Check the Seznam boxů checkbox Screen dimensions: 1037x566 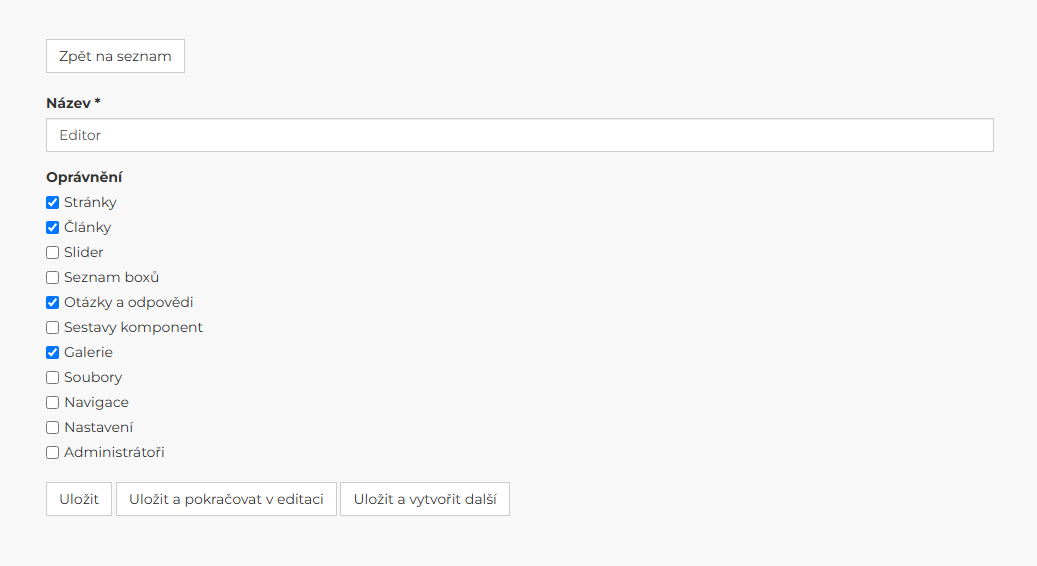point(52,278)
